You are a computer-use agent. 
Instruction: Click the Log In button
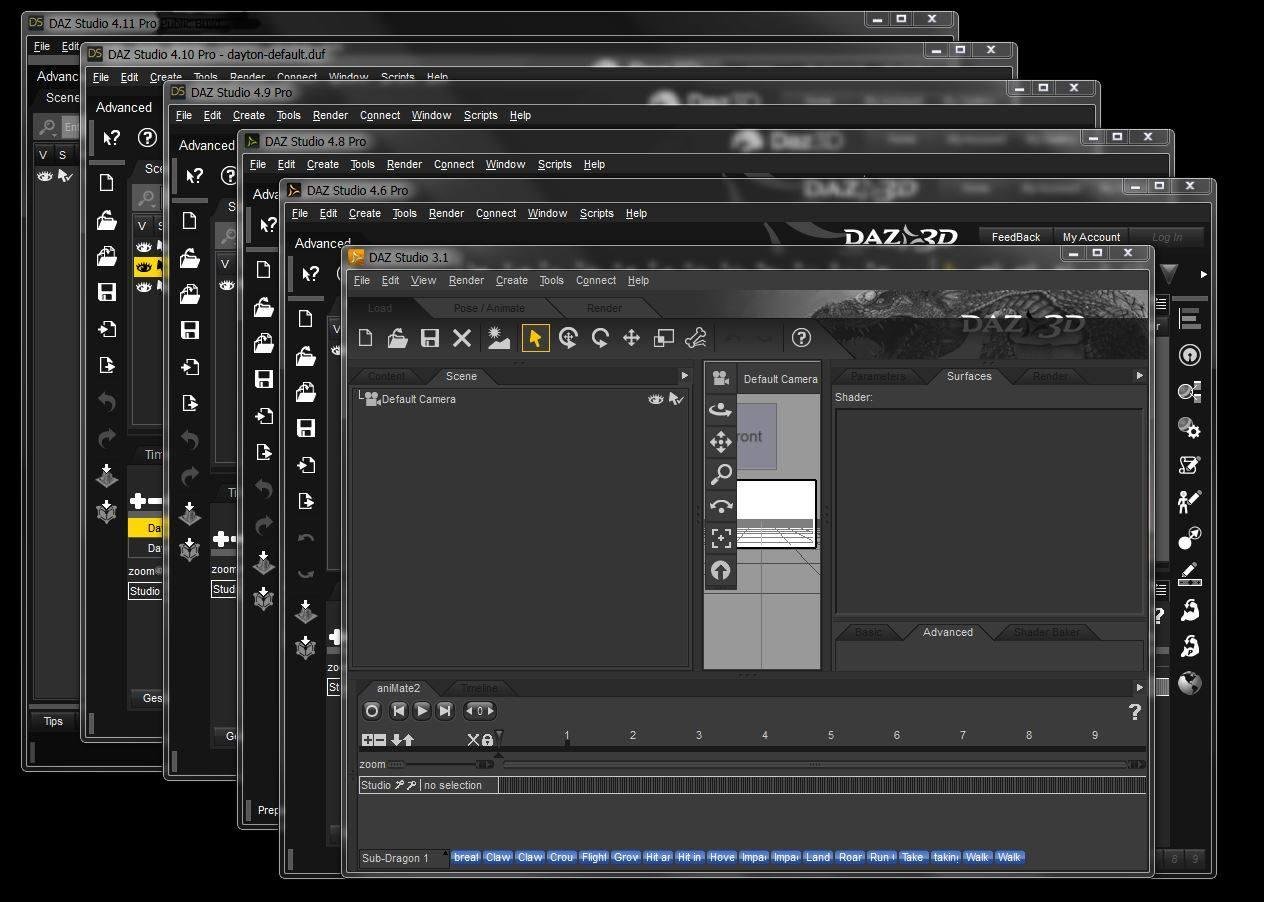pos(1167,237)
